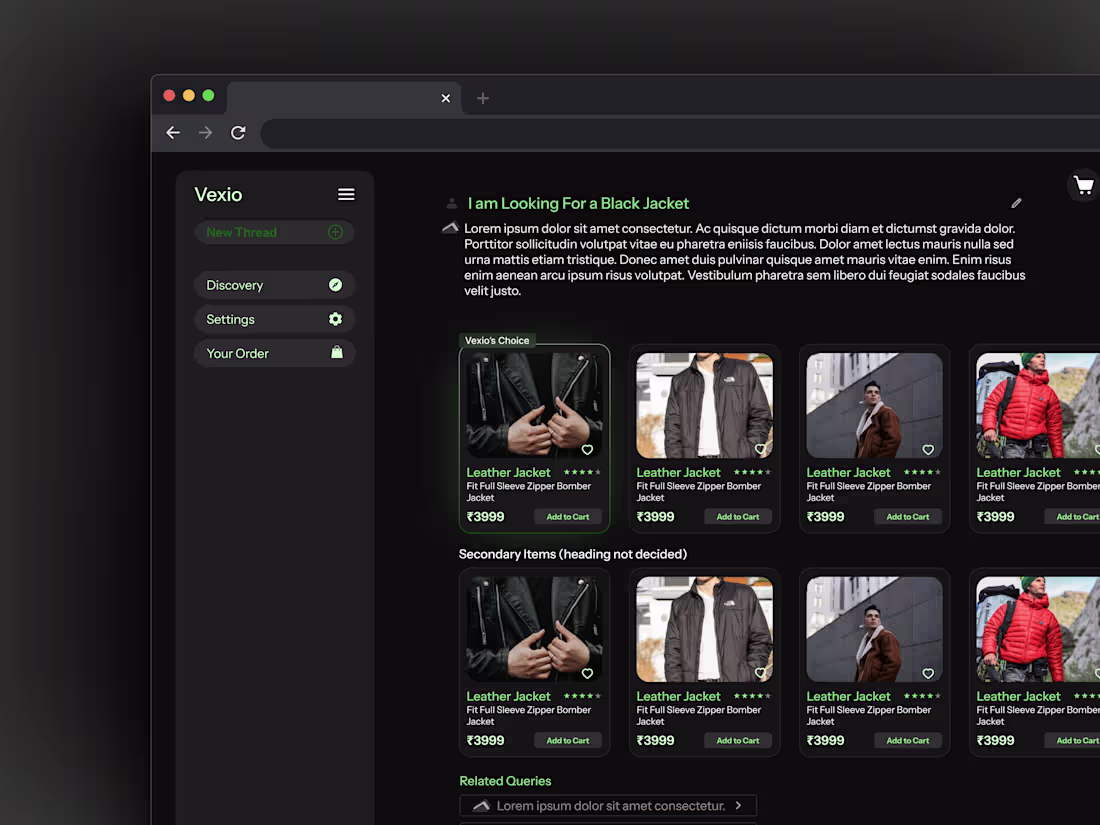Click the compass icon next to Discovery
This screenshot has width=1100, height=825.
click(x=335, y=285)
